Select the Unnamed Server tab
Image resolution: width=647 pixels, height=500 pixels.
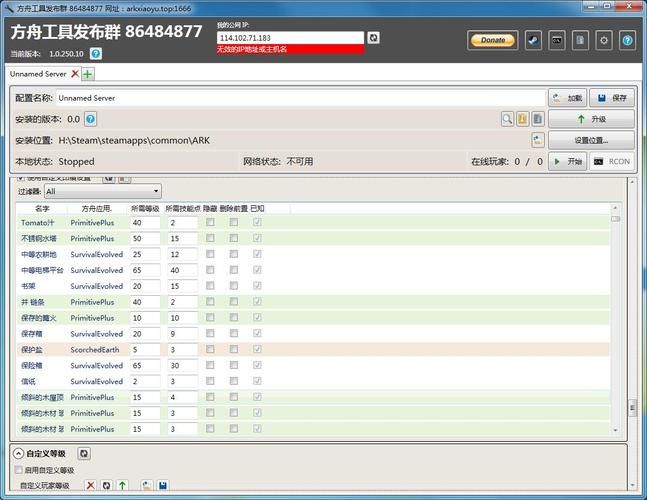pyautogui.click(x=38, y=74)
